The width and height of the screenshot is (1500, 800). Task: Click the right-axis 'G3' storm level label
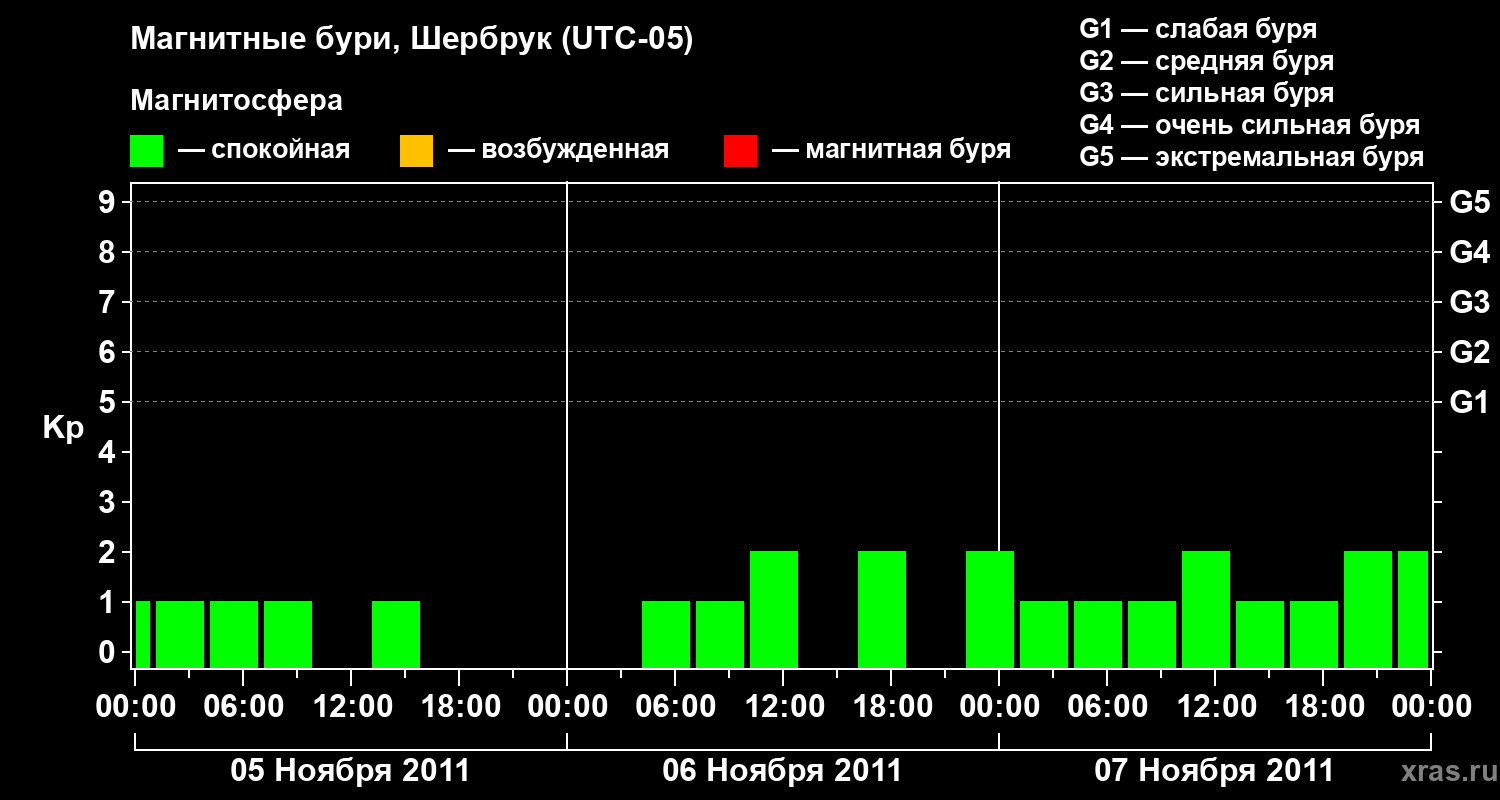1469,302
